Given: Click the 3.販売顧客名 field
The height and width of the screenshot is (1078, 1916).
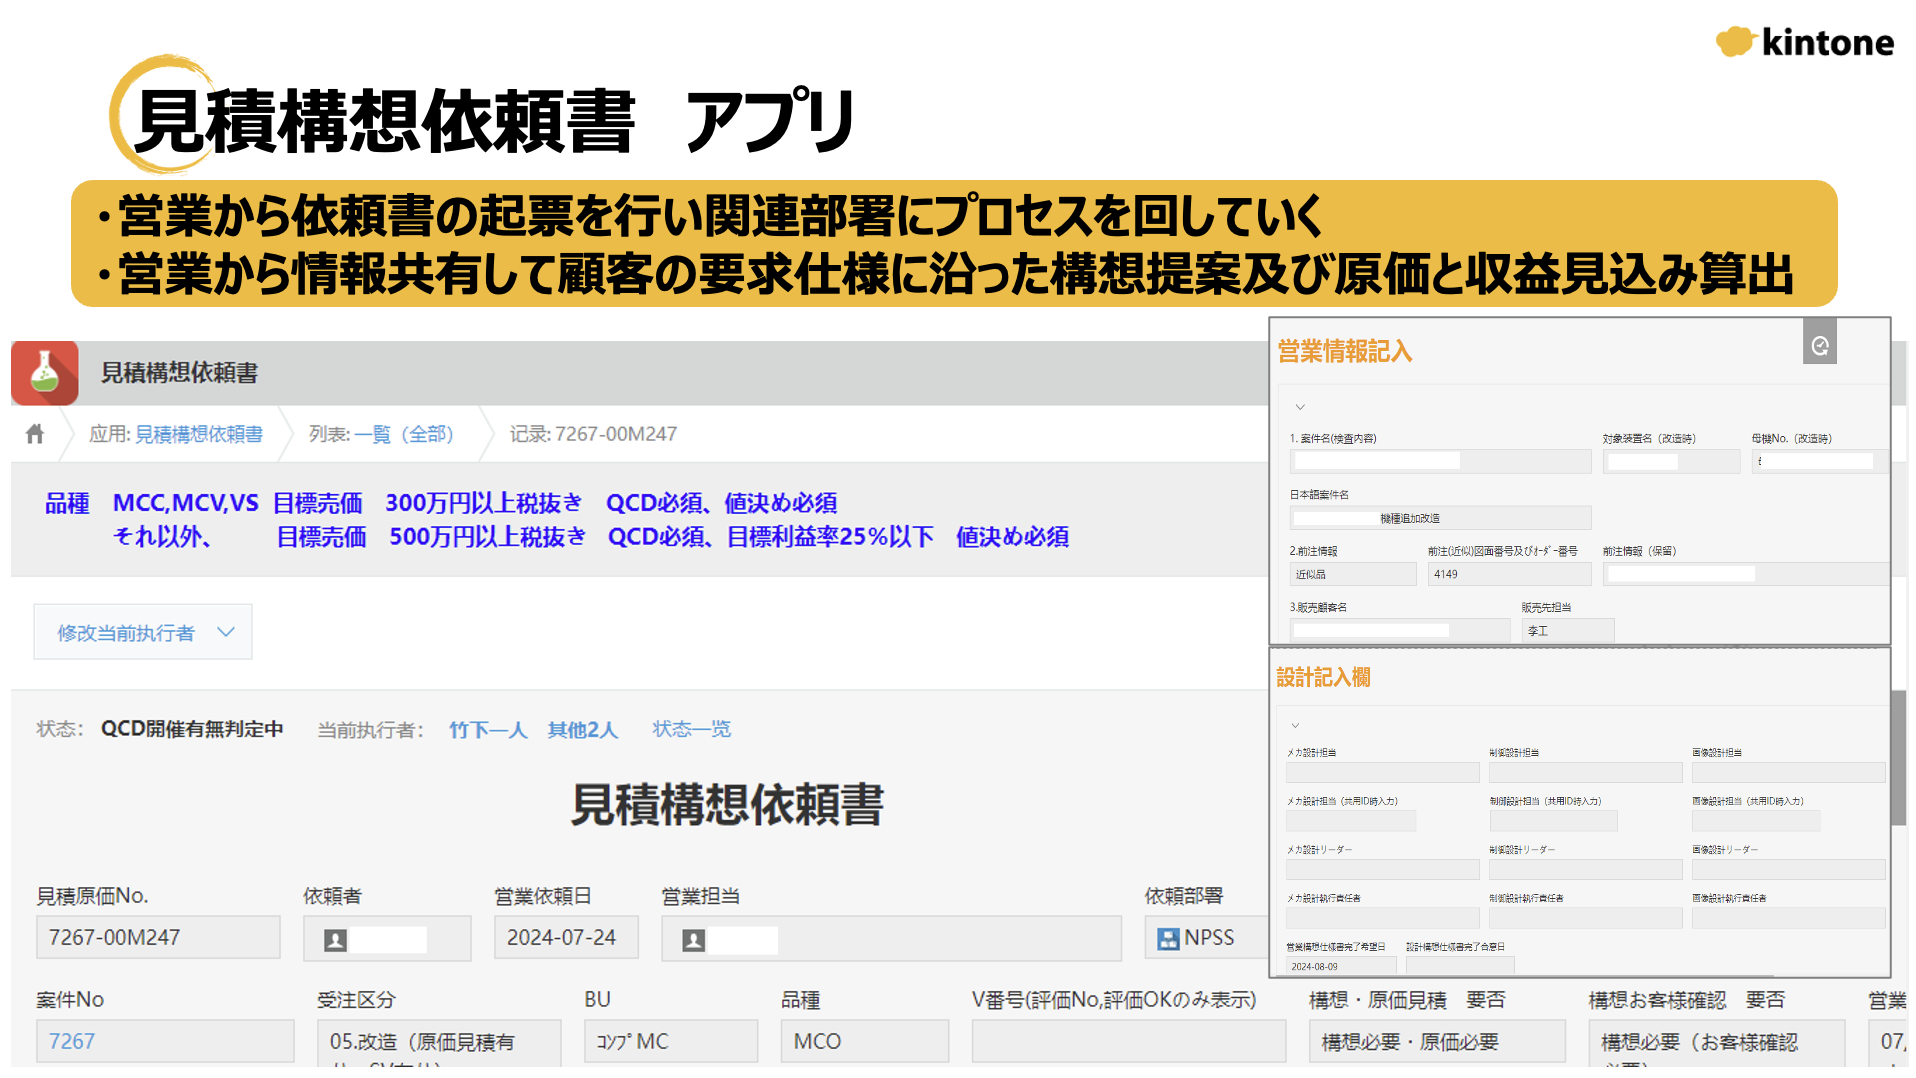Looking at the screenshot, I should click(1400, 630).
